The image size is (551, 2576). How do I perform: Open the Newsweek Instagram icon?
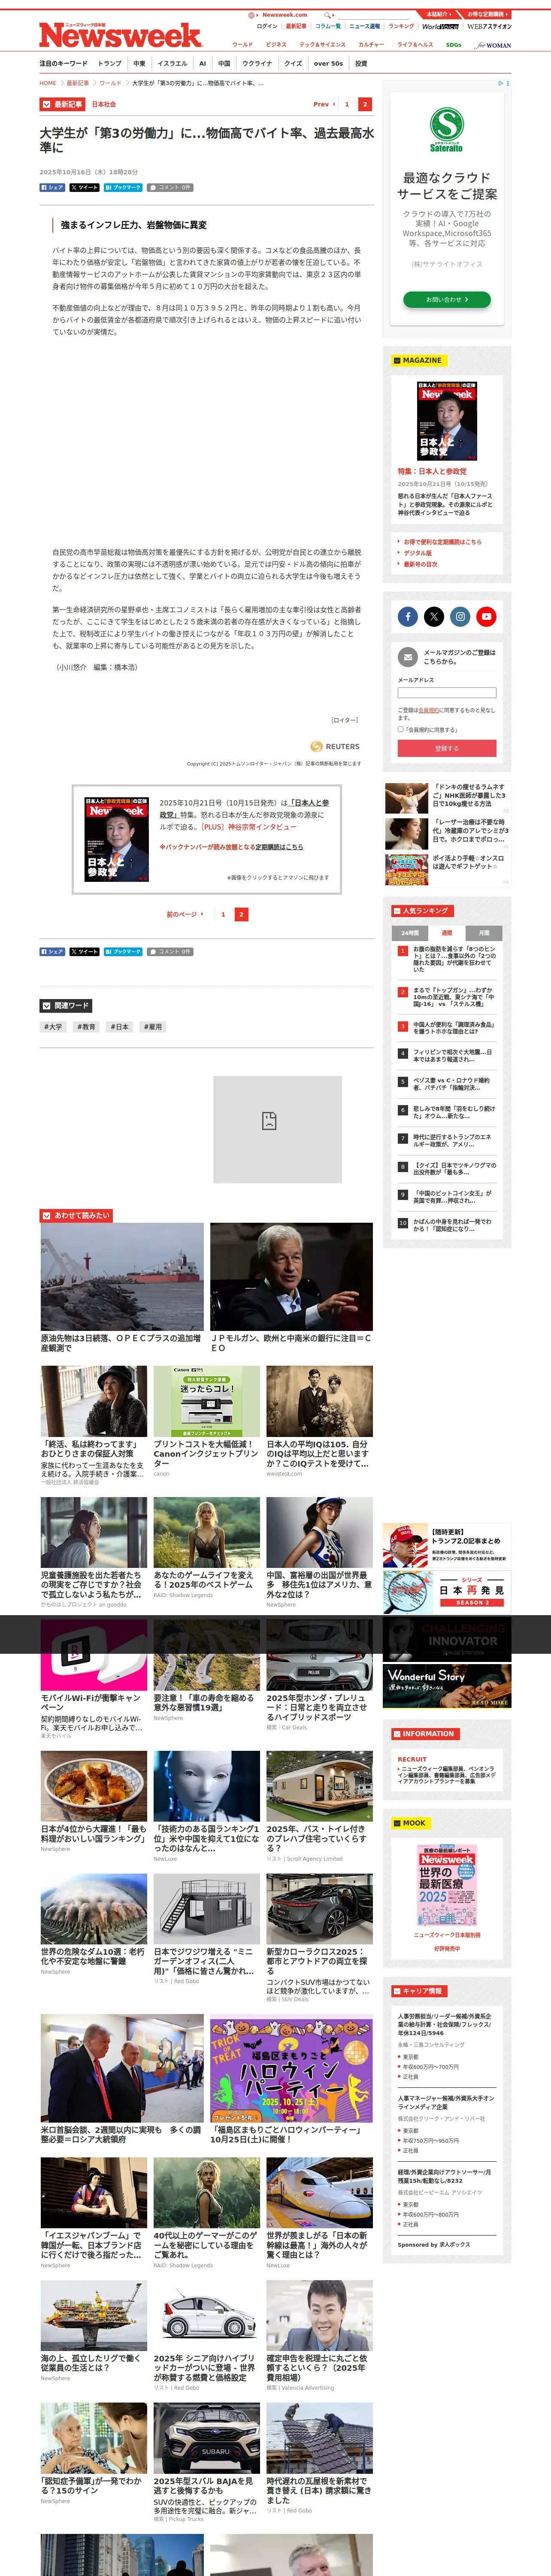coord(460,616)
